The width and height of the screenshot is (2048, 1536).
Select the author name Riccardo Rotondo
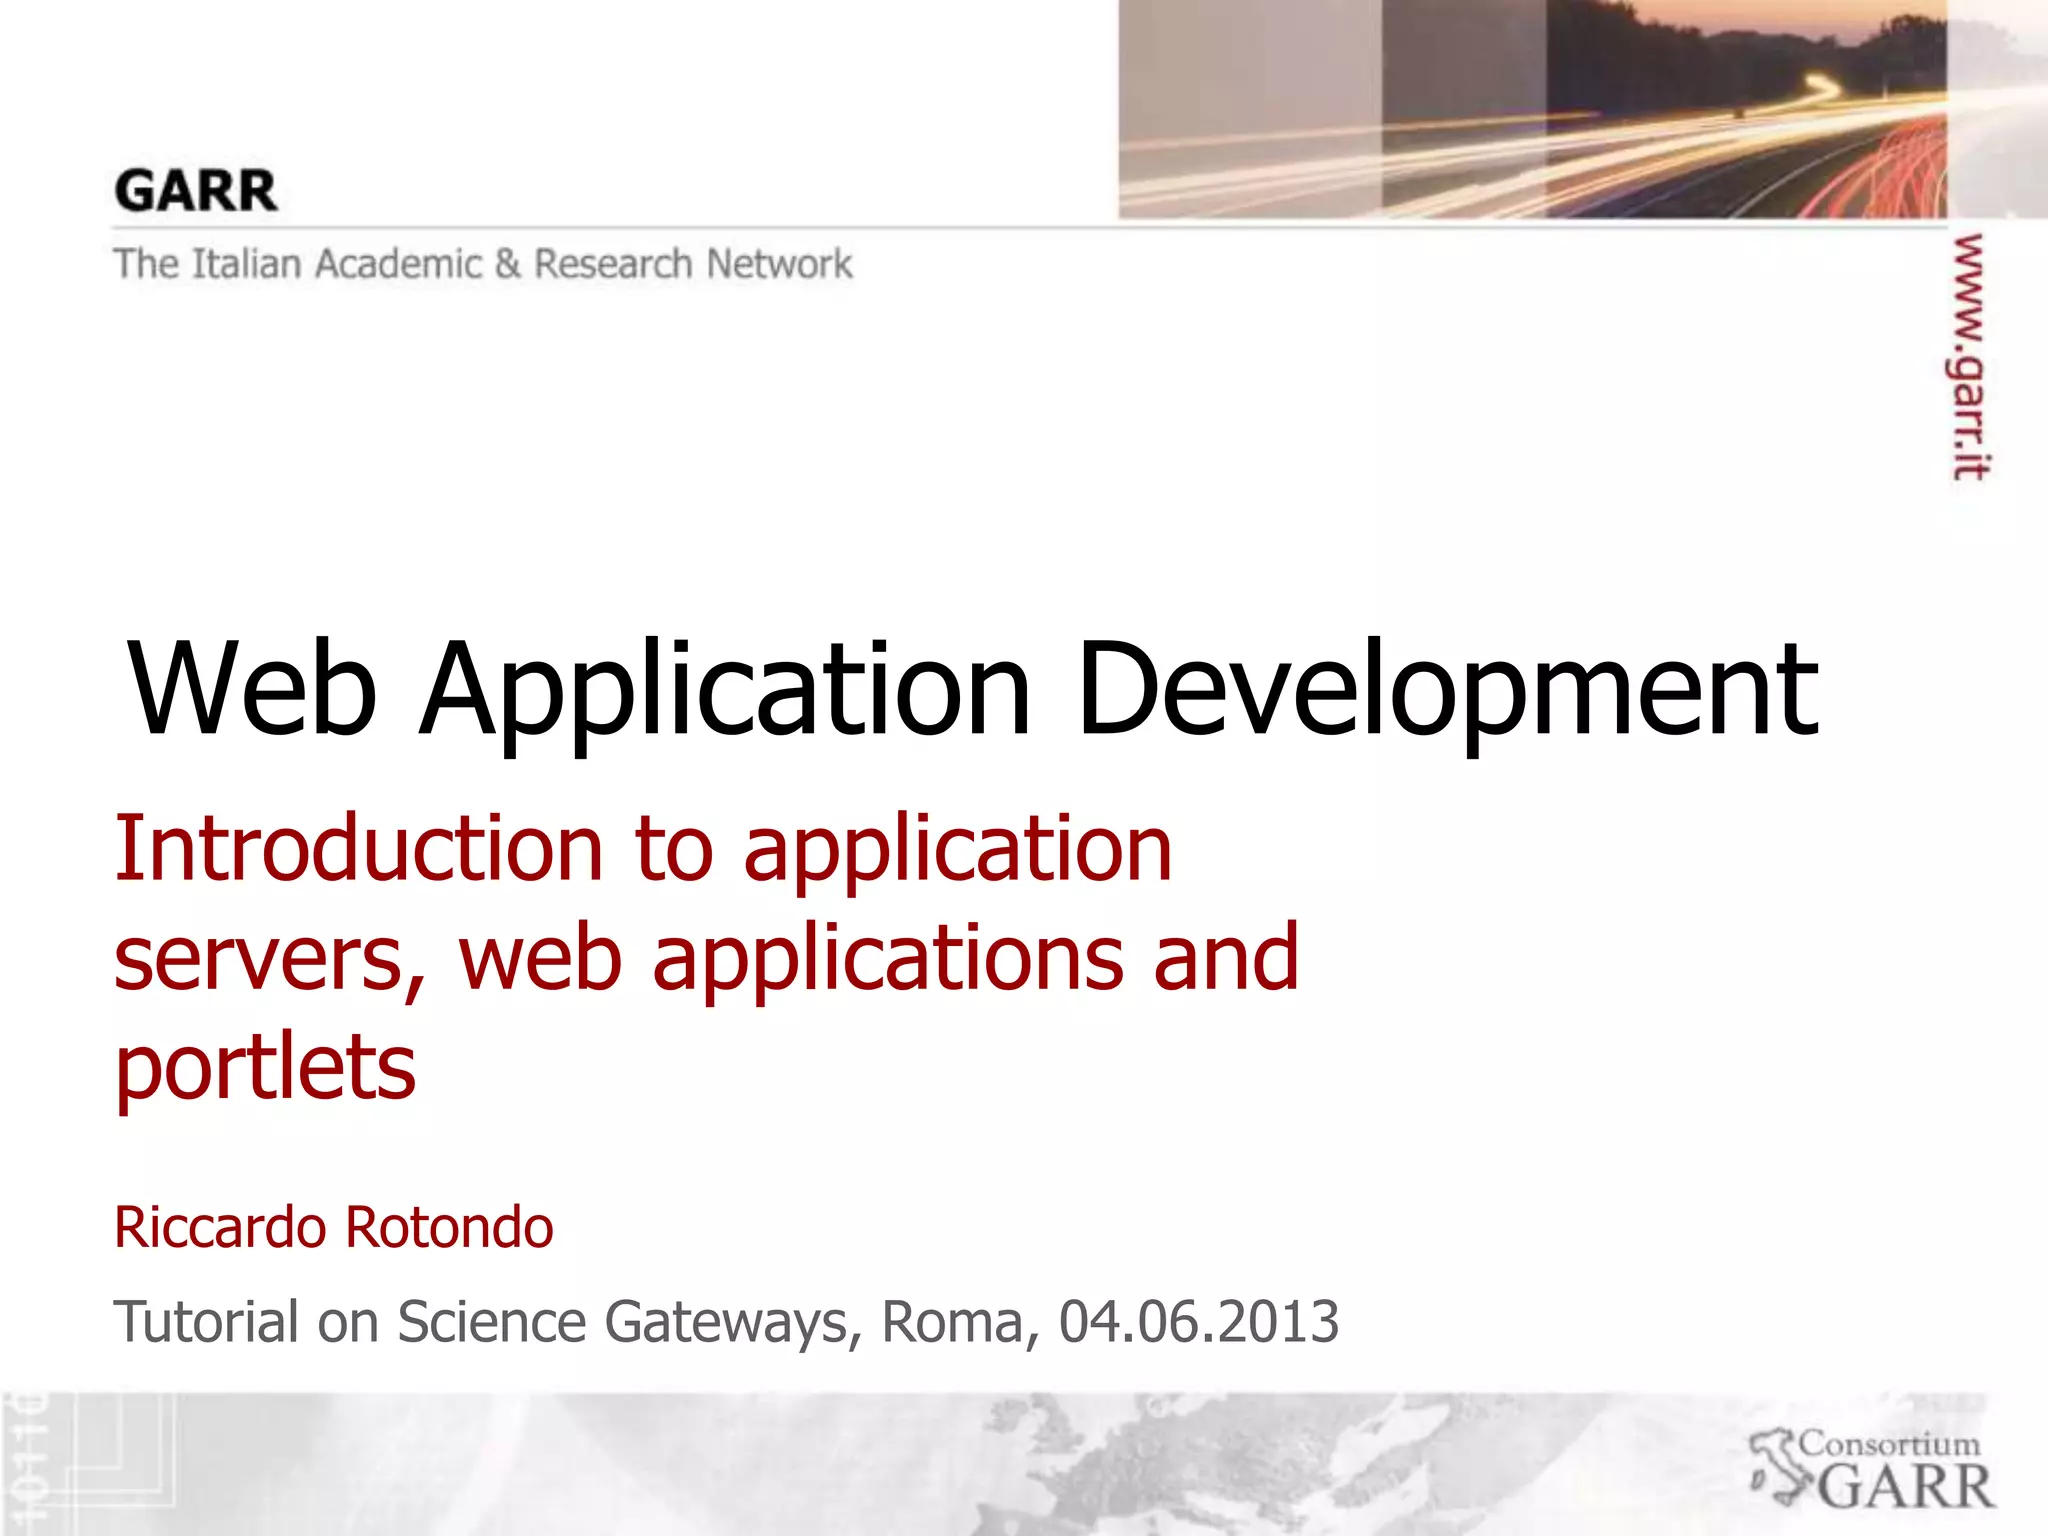coord(333,1227)
